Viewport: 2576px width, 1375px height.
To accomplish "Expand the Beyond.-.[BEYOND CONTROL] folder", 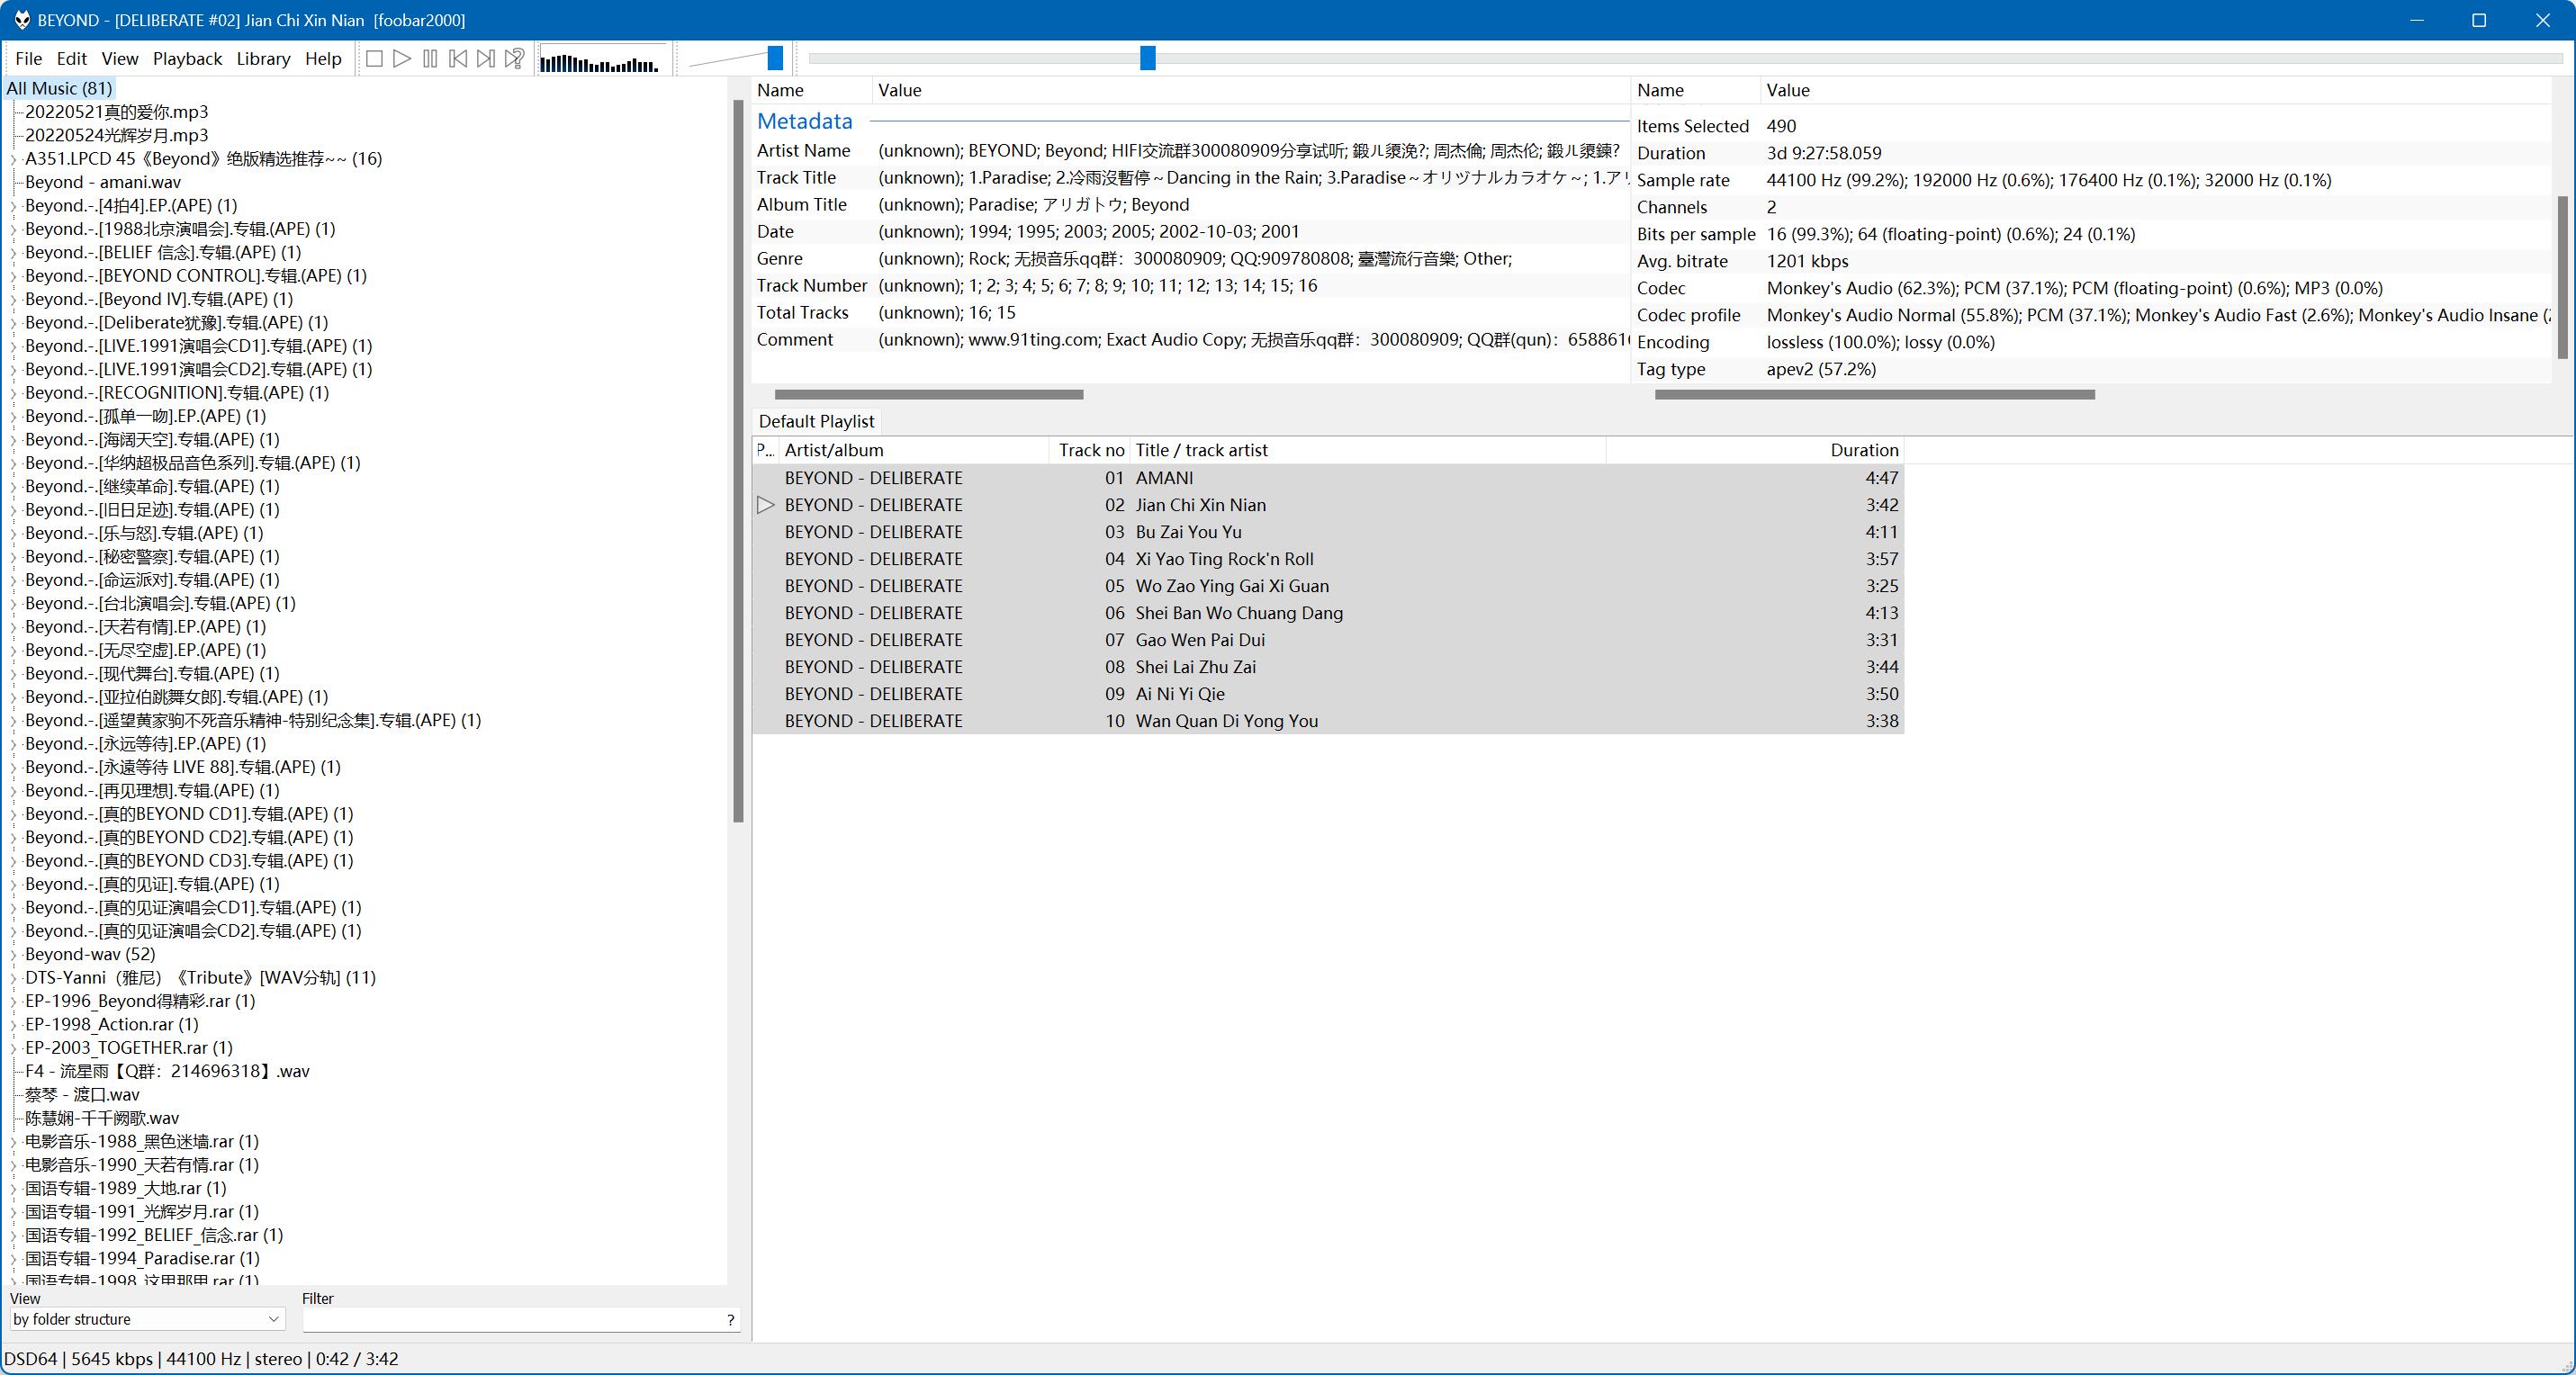I will tap(14, 276).
